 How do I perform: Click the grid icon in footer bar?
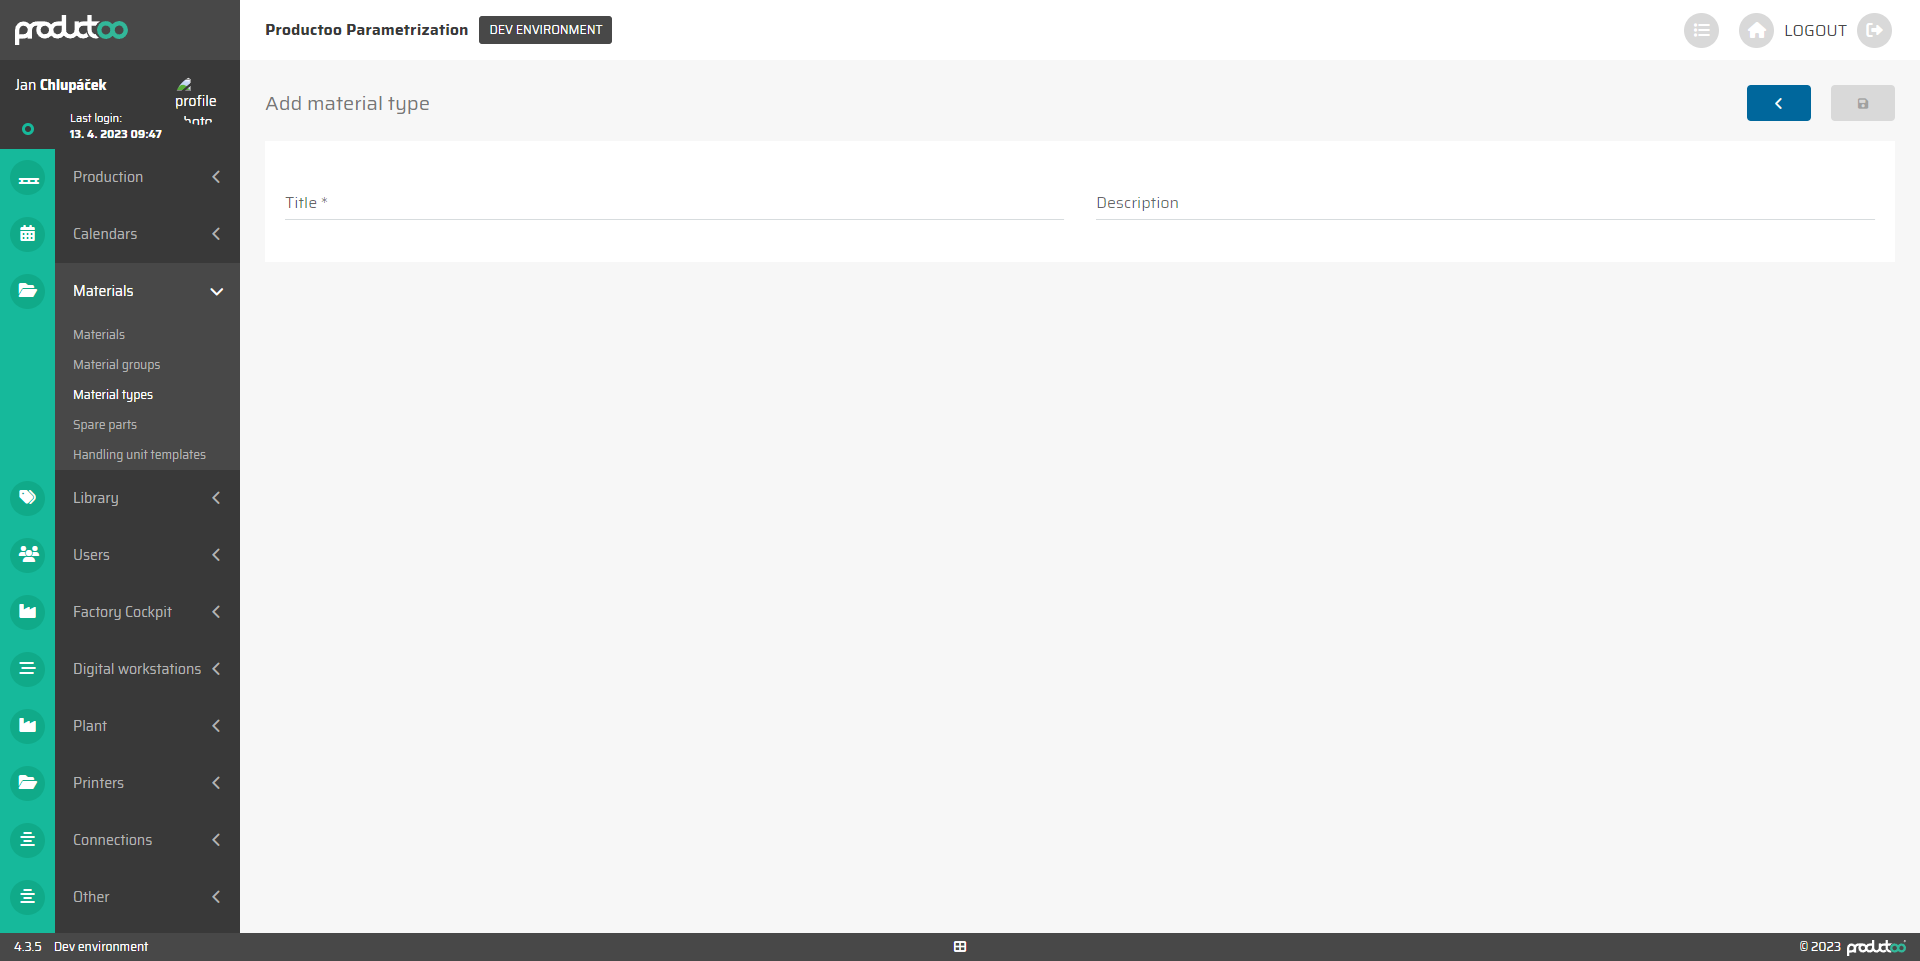960,947
